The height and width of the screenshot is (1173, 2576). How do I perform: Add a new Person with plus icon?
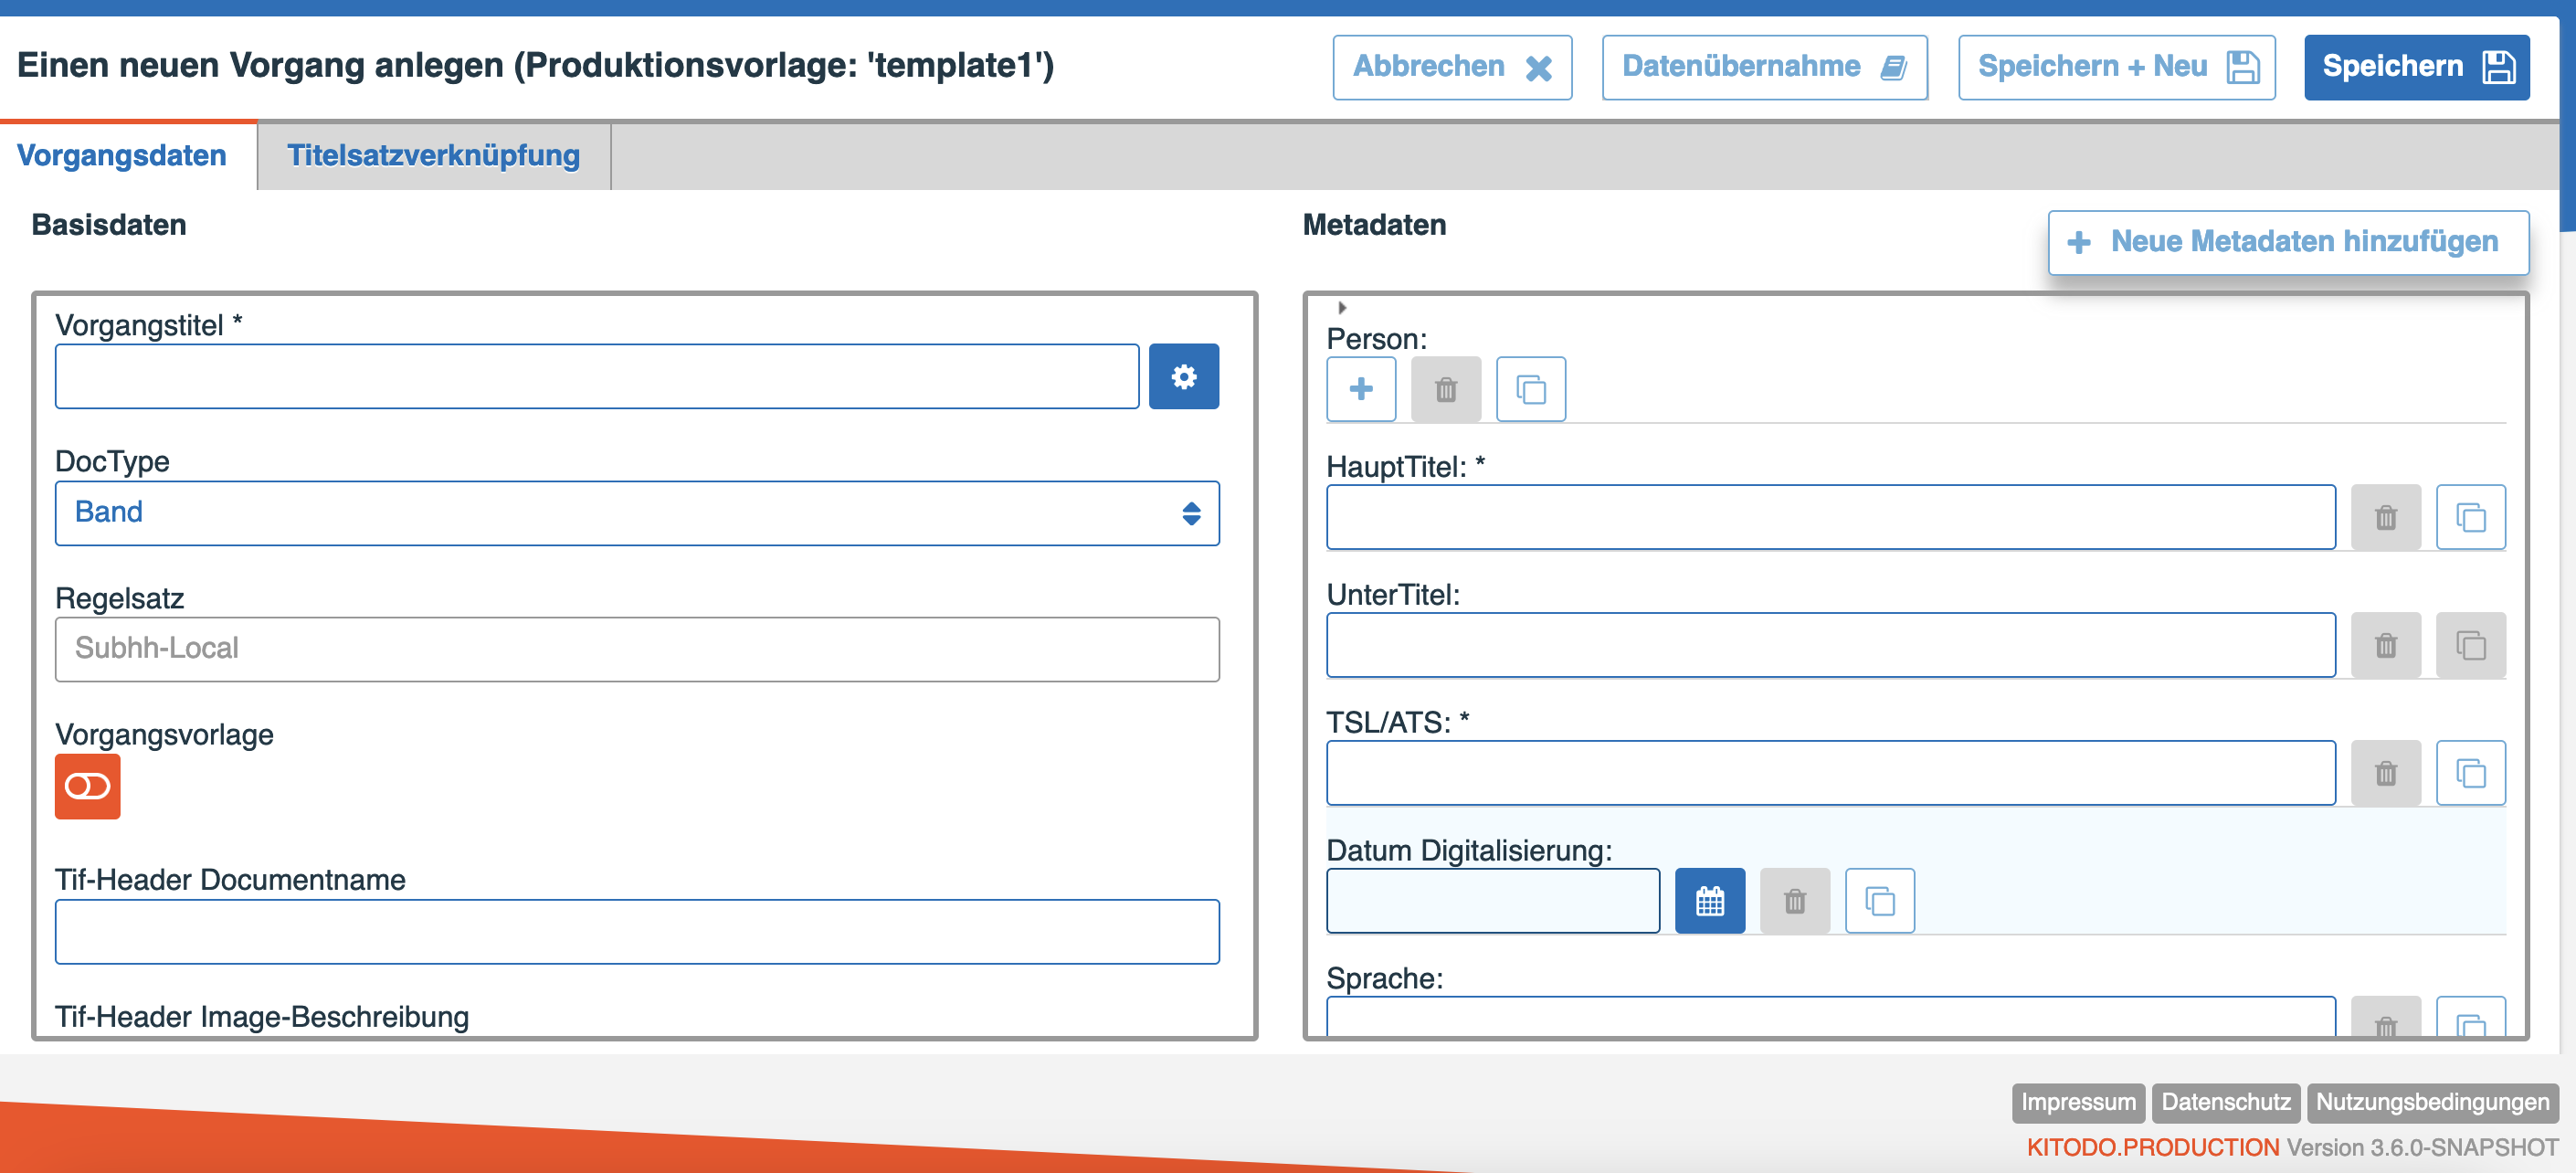[x=1360, y=389]
